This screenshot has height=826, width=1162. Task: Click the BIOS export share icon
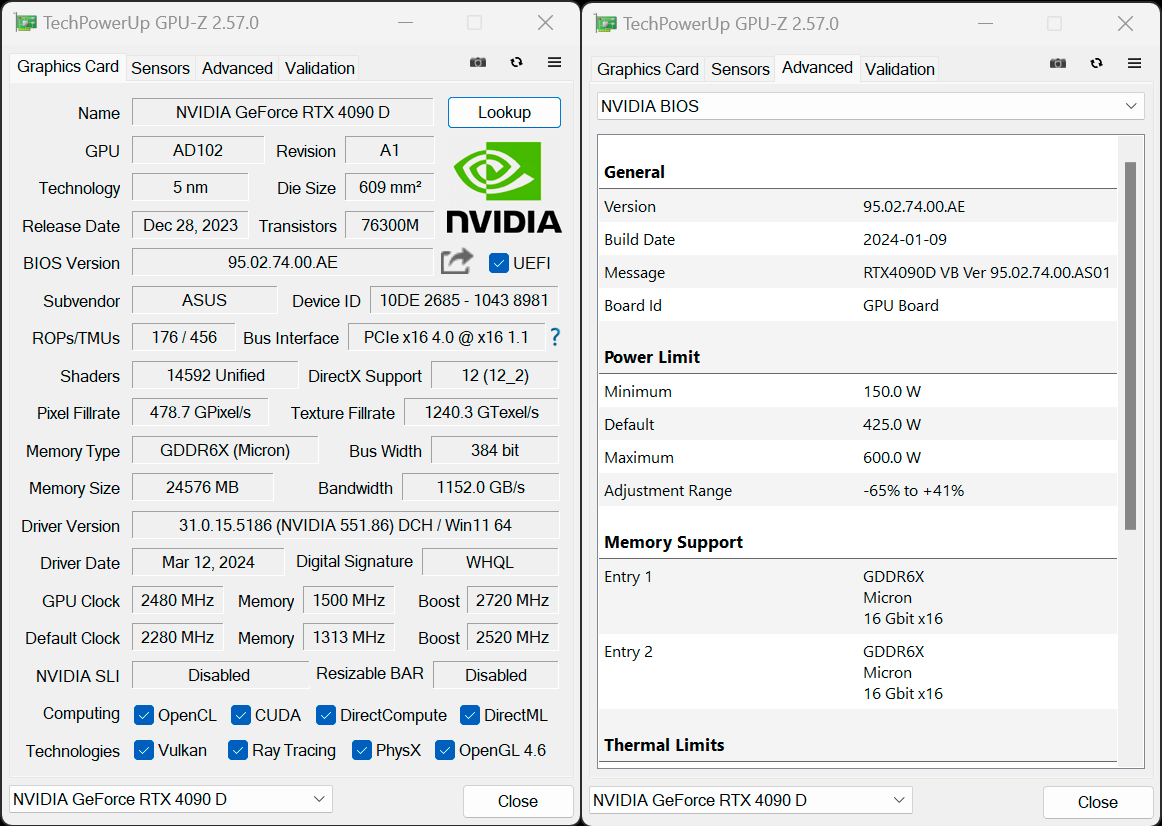[x=456, y=261]
